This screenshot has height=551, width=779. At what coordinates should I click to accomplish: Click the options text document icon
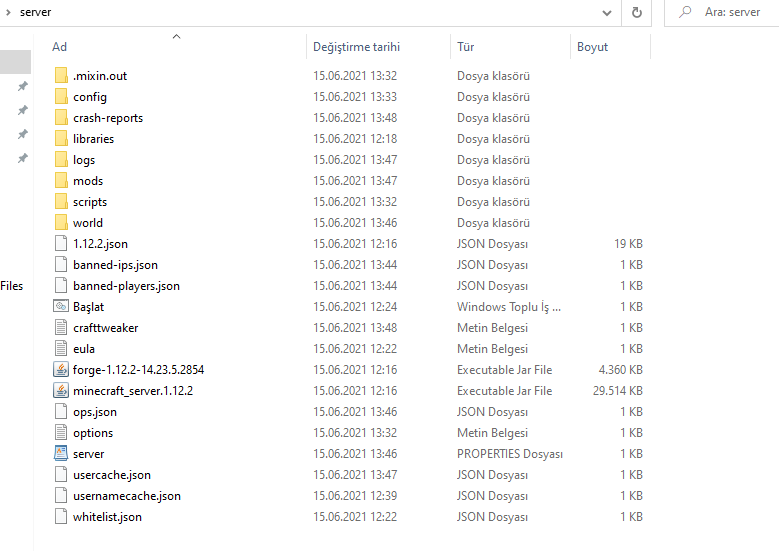[x=61, y=432]
